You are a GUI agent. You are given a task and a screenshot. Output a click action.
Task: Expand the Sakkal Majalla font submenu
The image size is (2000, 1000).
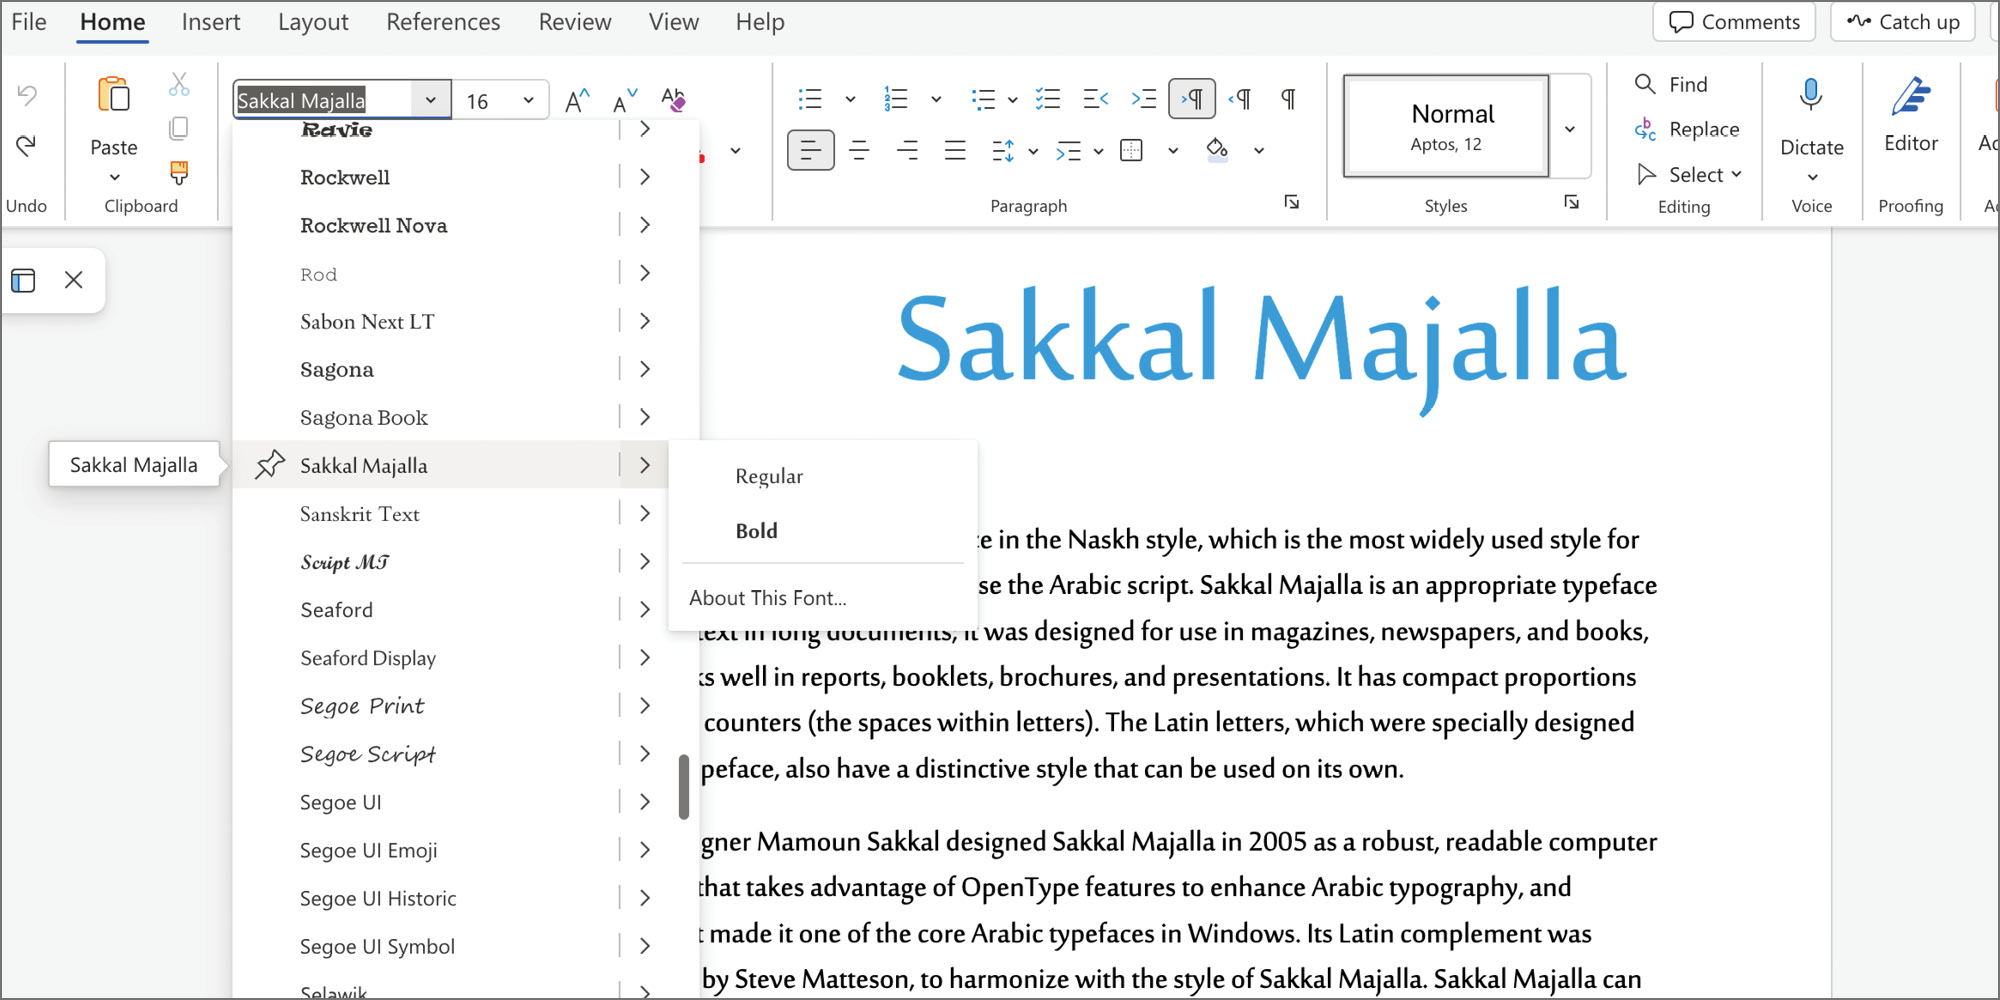pyautogui.click(x=645, y=465)
